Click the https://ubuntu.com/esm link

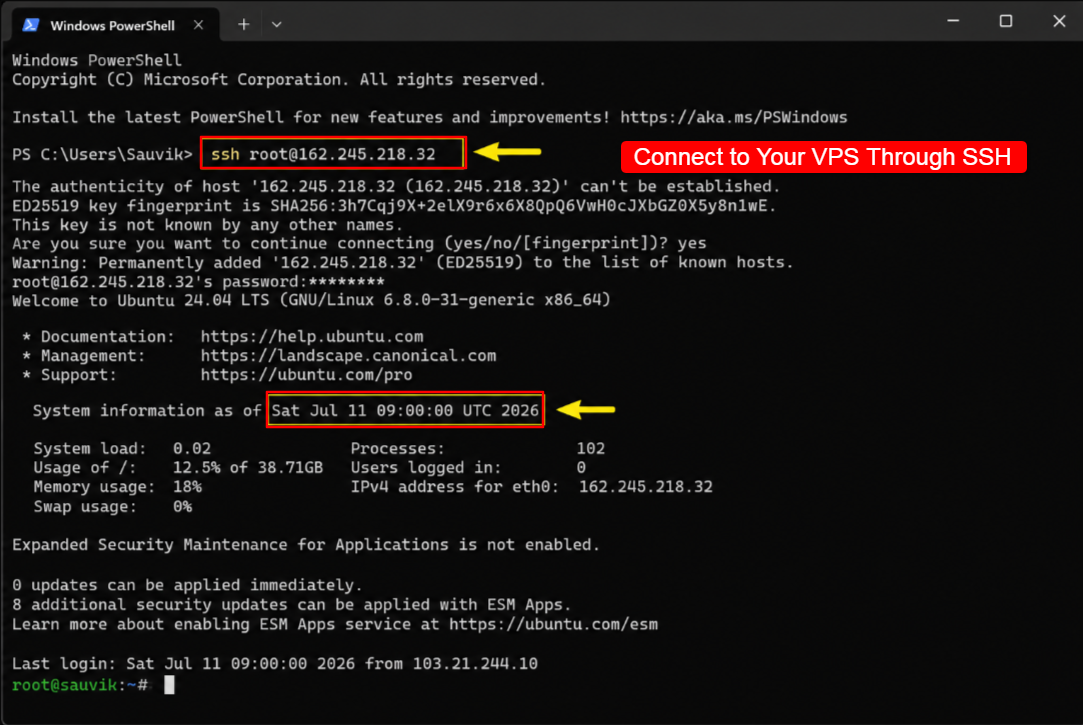click(x=553, y=625)
